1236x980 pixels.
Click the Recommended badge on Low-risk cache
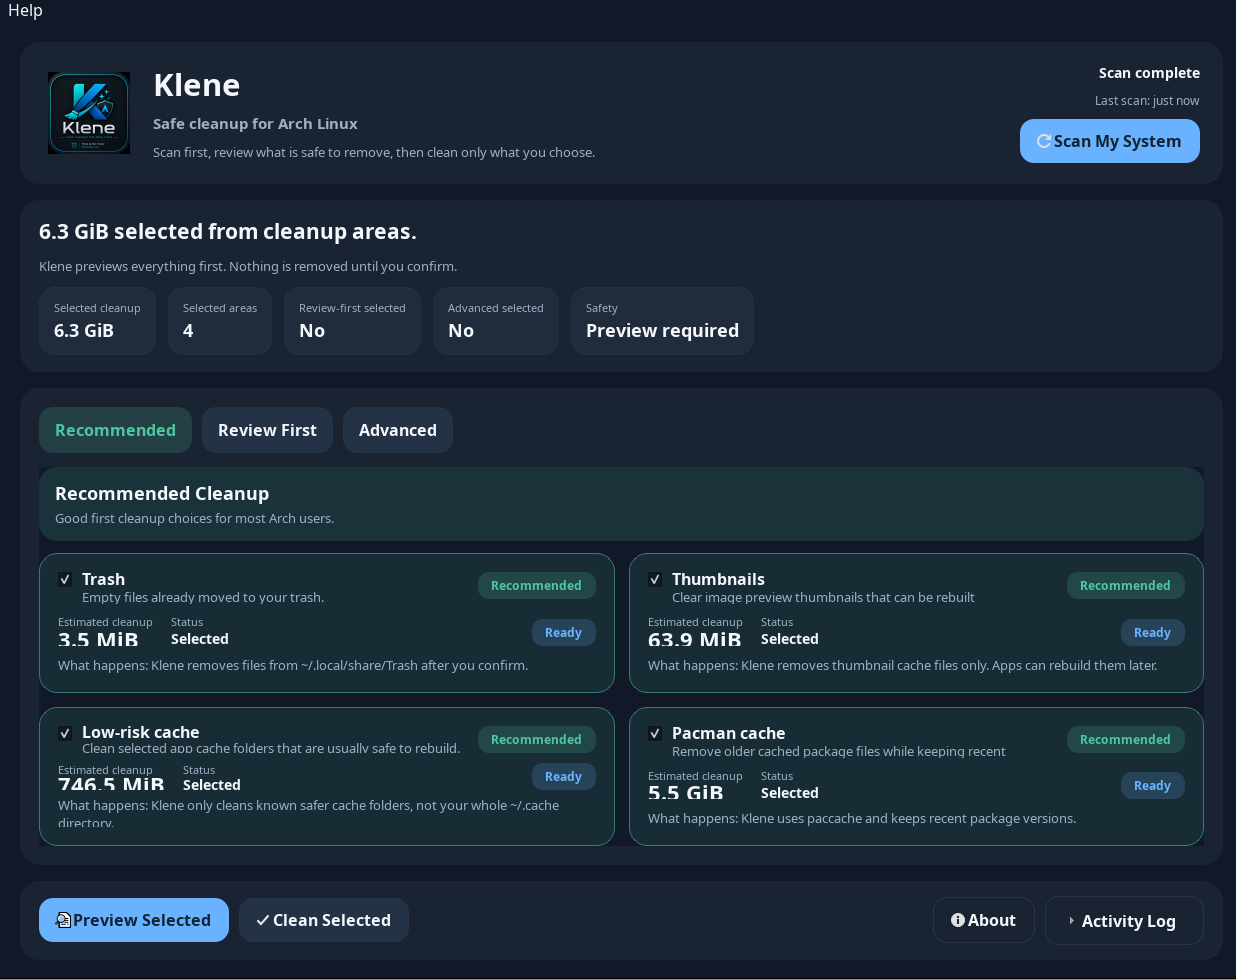[x=536, y=739]
